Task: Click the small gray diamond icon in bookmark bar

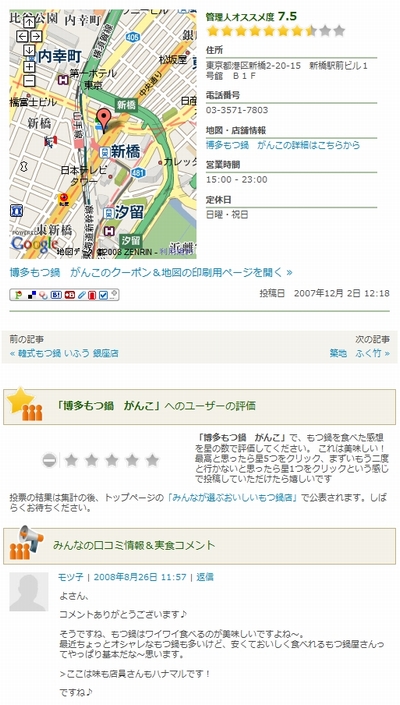Action: (114, 294)
